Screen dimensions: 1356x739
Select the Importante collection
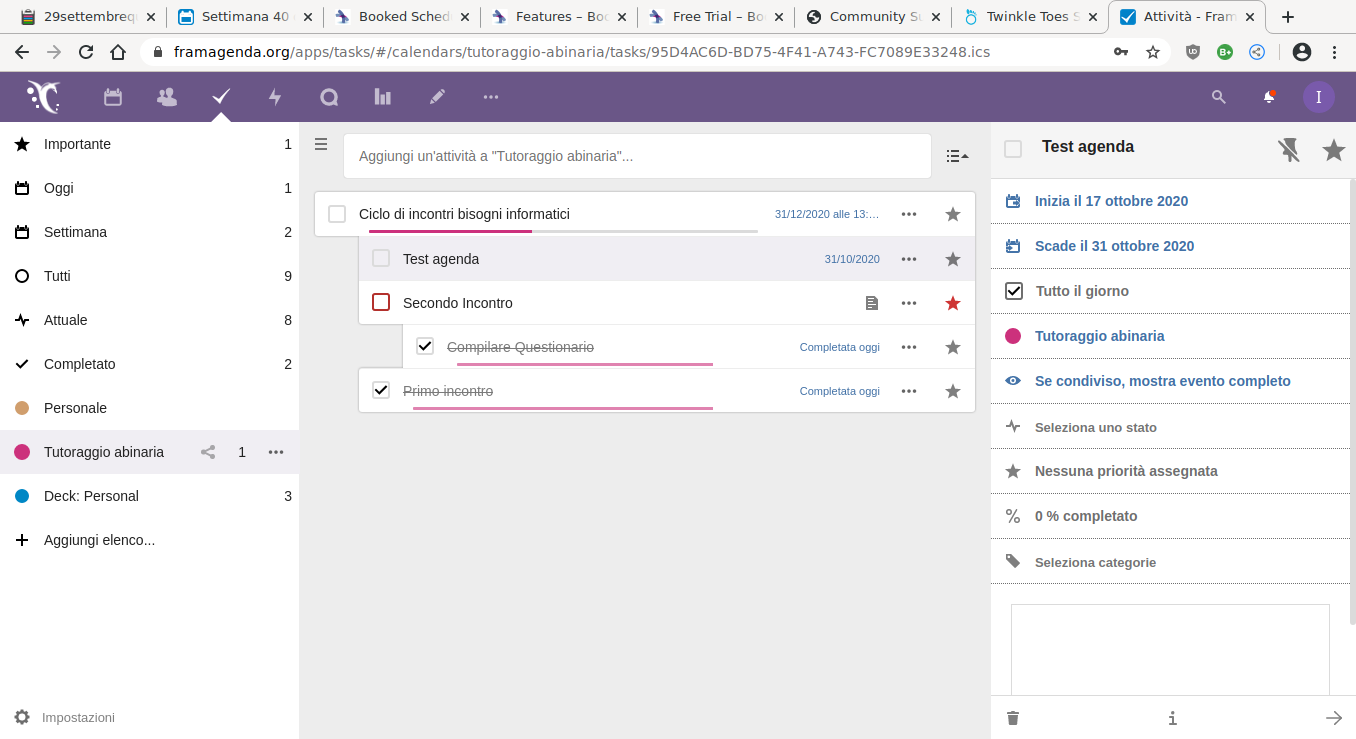150,144
